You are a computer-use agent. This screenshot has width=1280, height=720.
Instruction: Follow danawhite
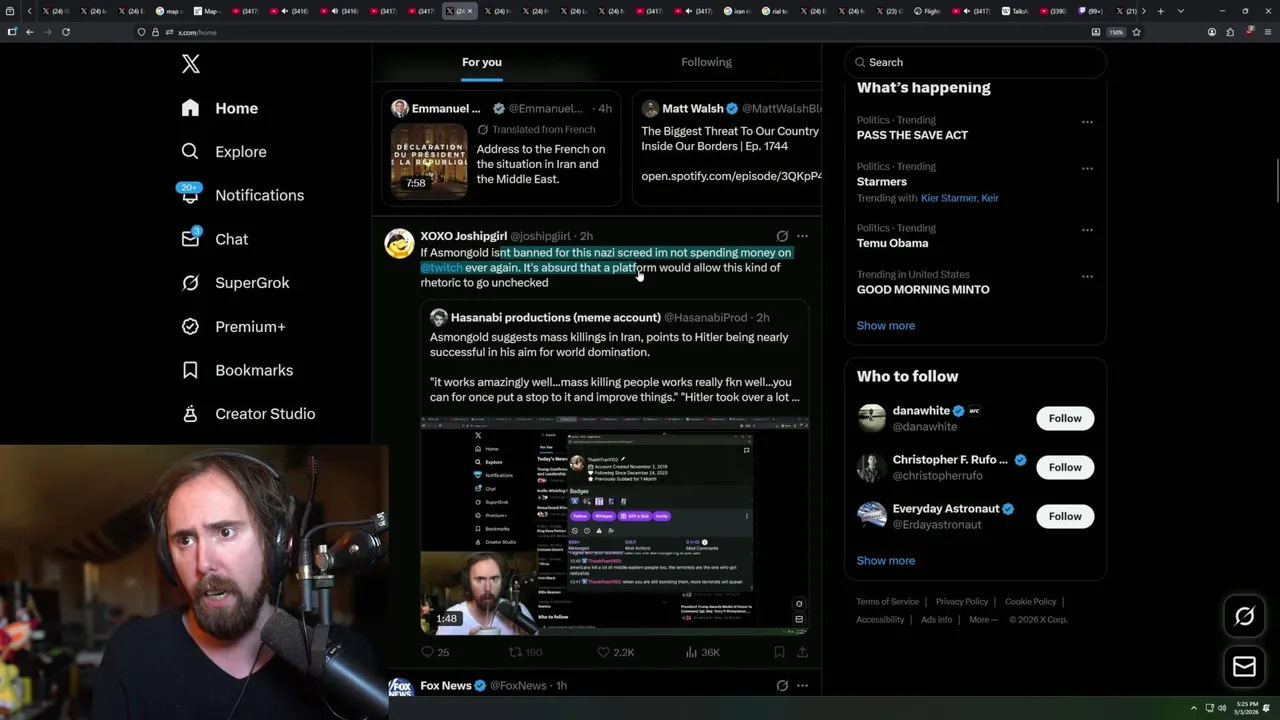tap(1065, 418)
